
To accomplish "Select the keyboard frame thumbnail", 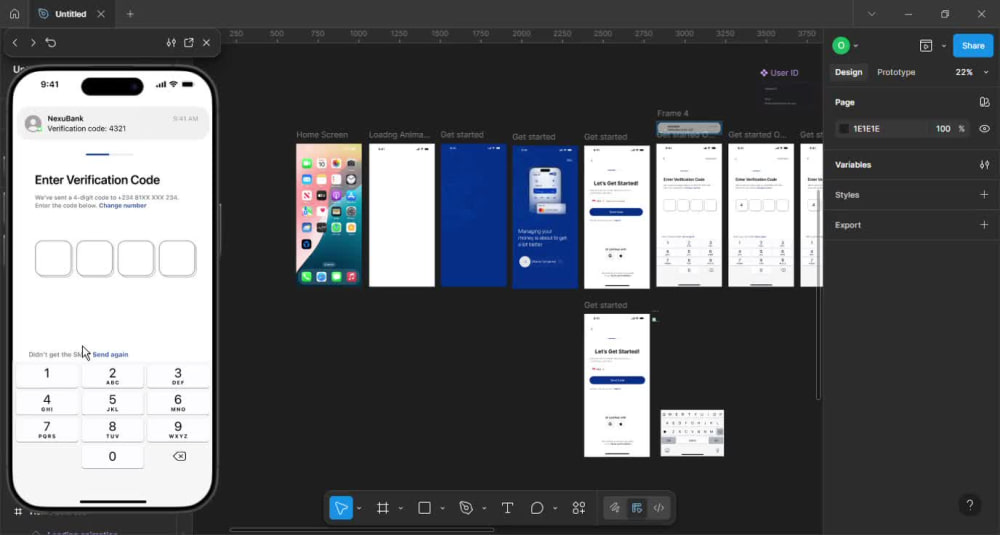I will pyautogui.click(x=692, y=433).
